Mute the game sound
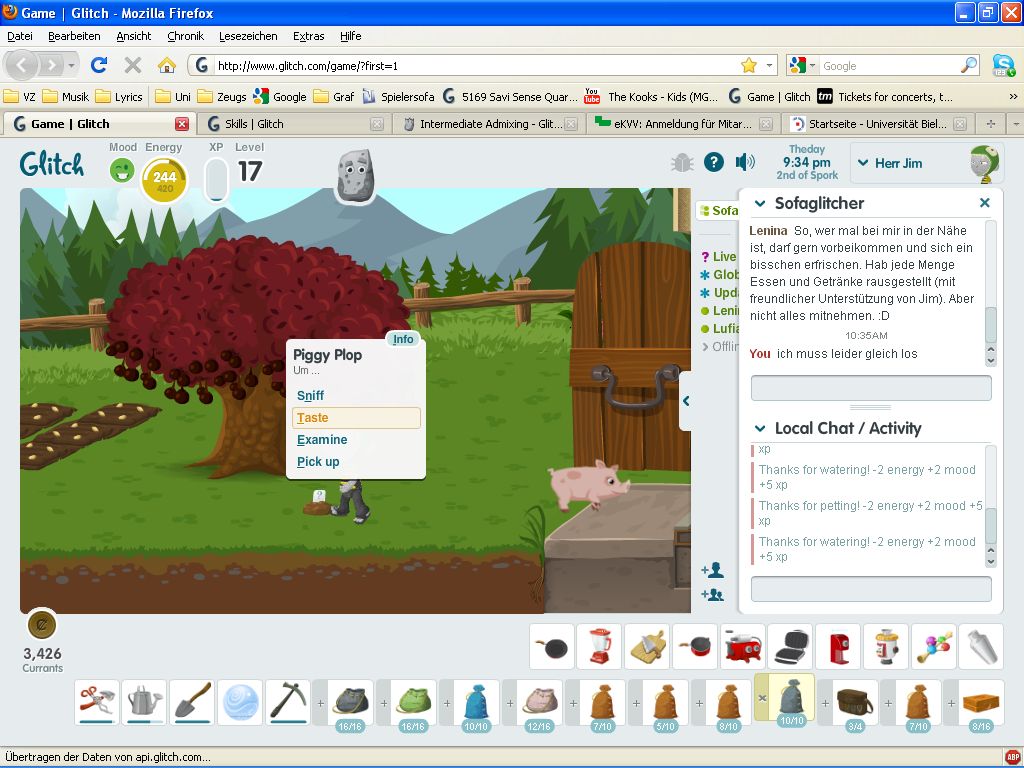The height and width of the screenshot is (768, 1024). pyautogui.click(x=745, y=162)
